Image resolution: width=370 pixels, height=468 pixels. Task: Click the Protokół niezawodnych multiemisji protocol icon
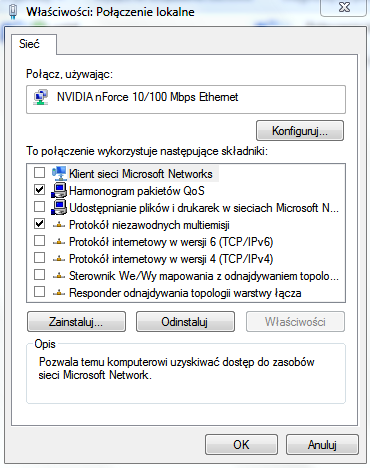click(x=59, y=225)
